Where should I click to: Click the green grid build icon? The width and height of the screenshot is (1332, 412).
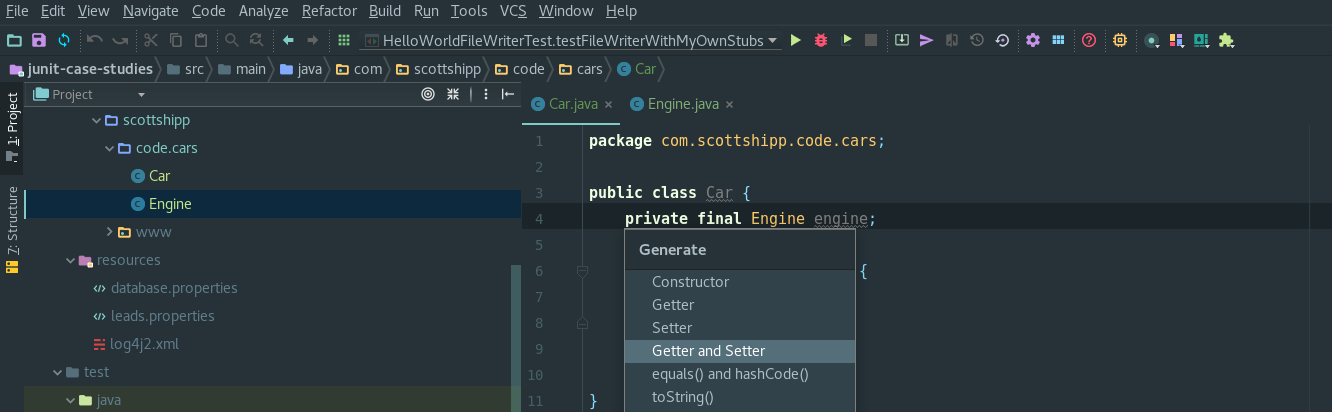pyautogui.click(x=344, y=40)
